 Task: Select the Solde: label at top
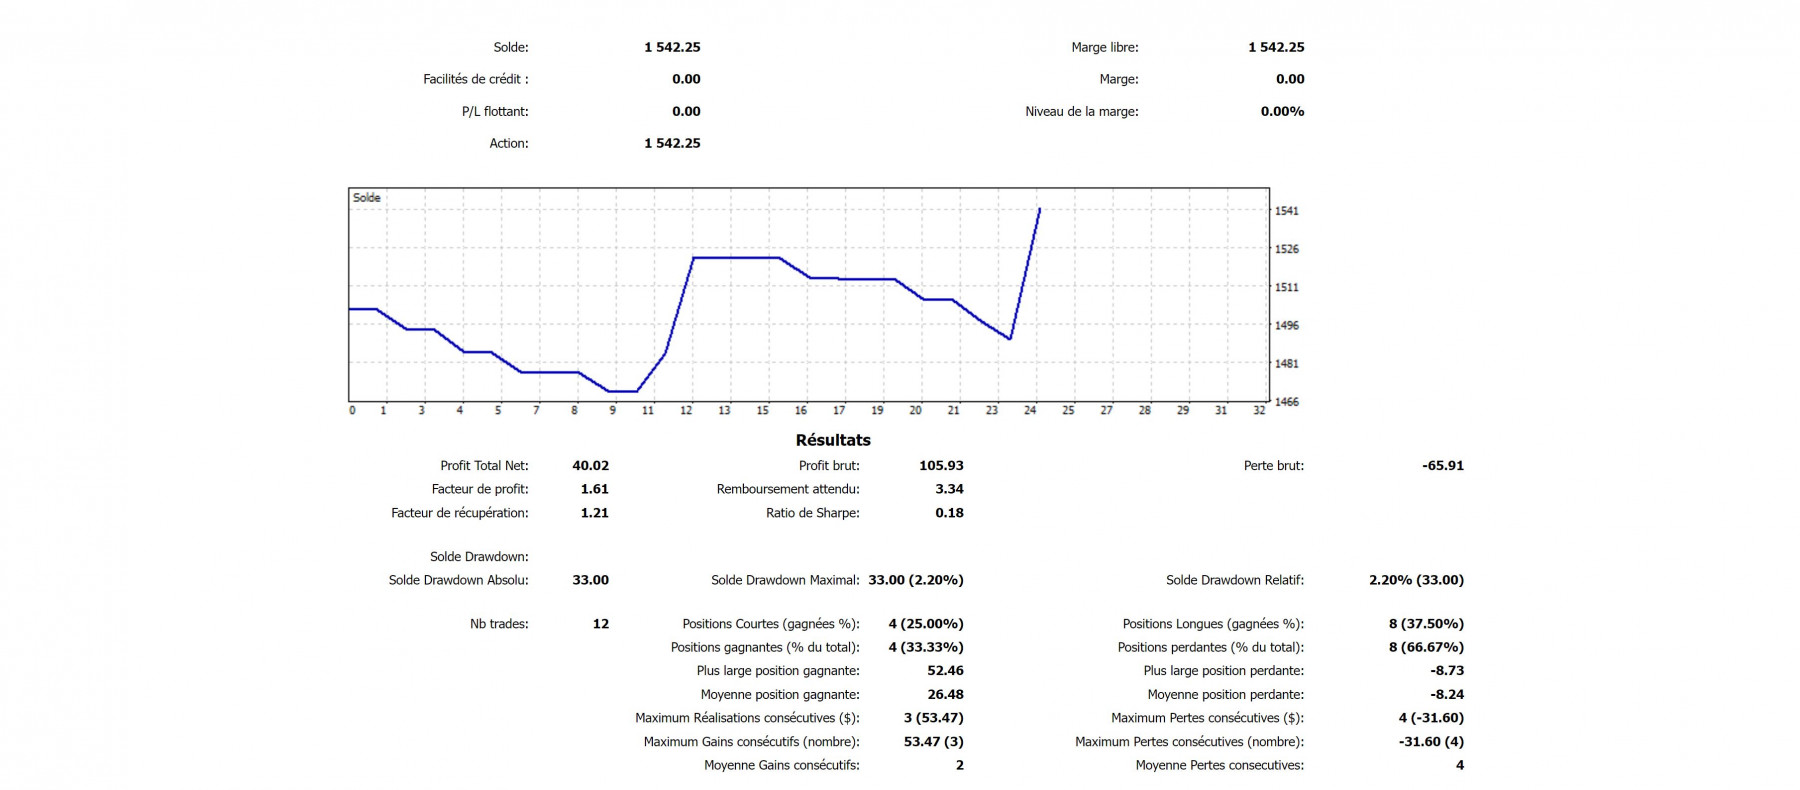(x=510, y=47)
